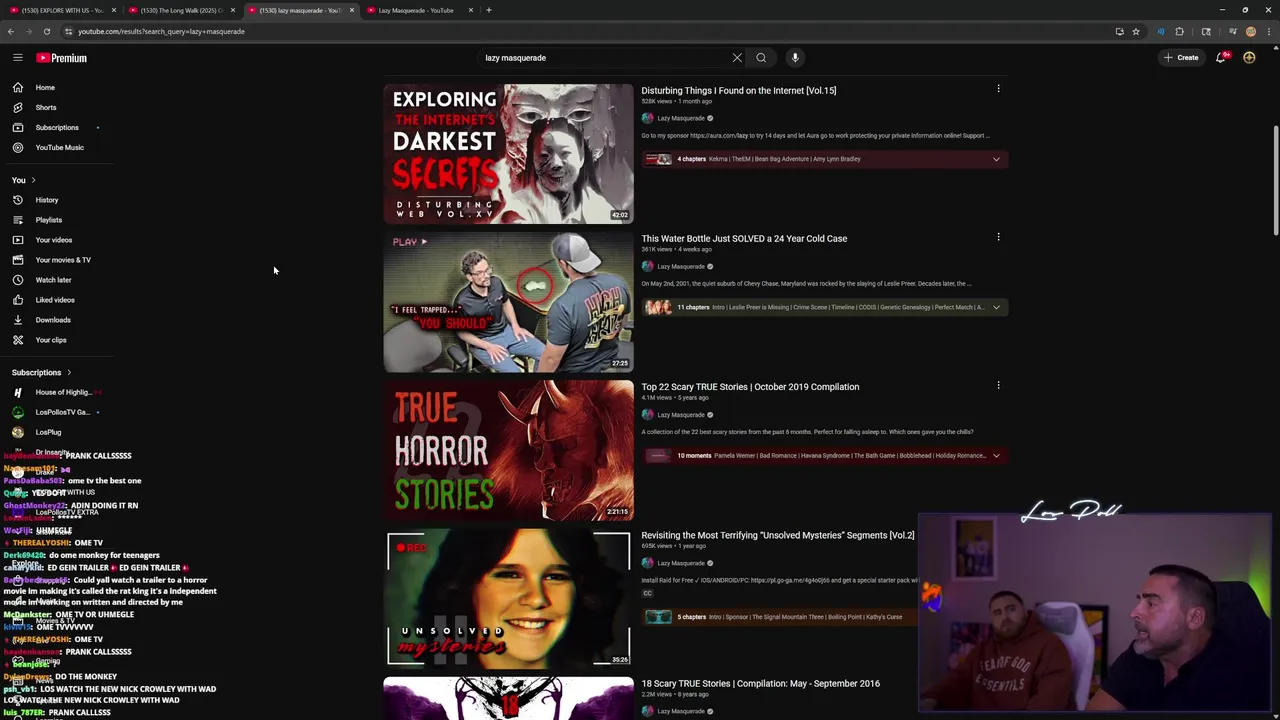
Task: Open the Exploring Darkest Secrets thumbnail
Action: click(x=508, y=153)
